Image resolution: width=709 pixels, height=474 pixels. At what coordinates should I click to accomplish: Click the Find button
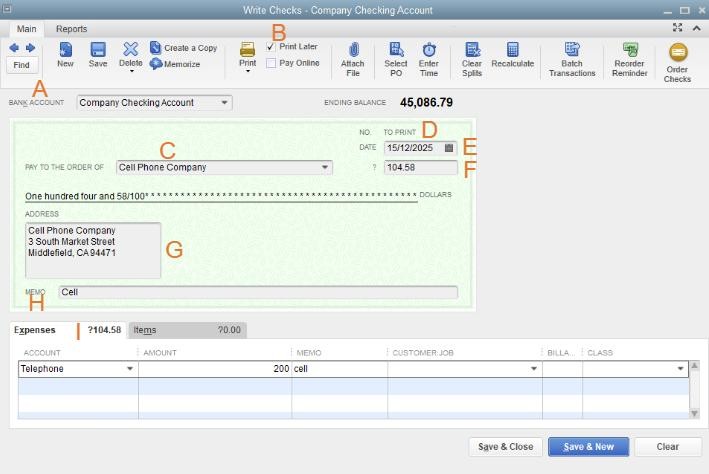click(21, 65)
